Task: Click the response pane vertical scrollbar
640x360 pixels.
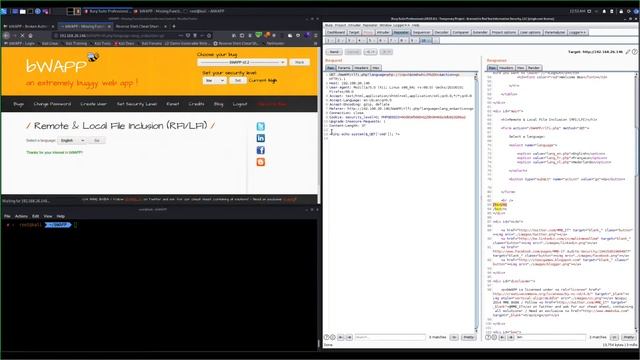Action: pos(636,202)
